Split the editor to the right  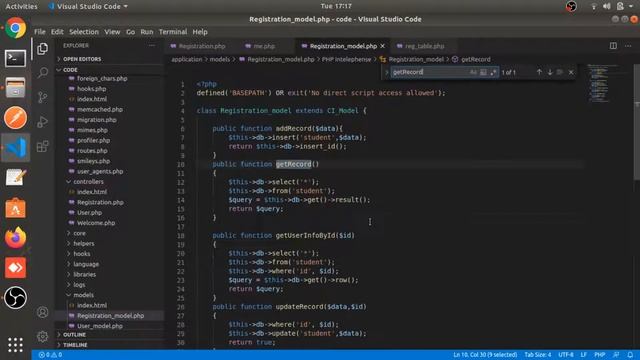(x=613, y=46)
